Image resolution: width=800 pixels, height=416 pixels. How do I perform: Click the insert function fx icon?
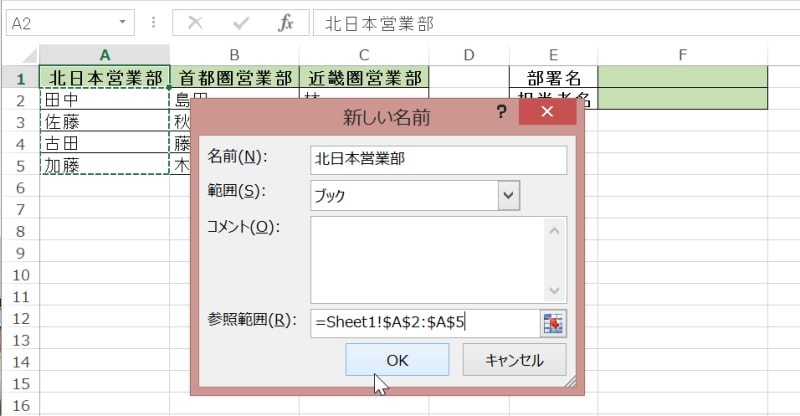point(285,23)
